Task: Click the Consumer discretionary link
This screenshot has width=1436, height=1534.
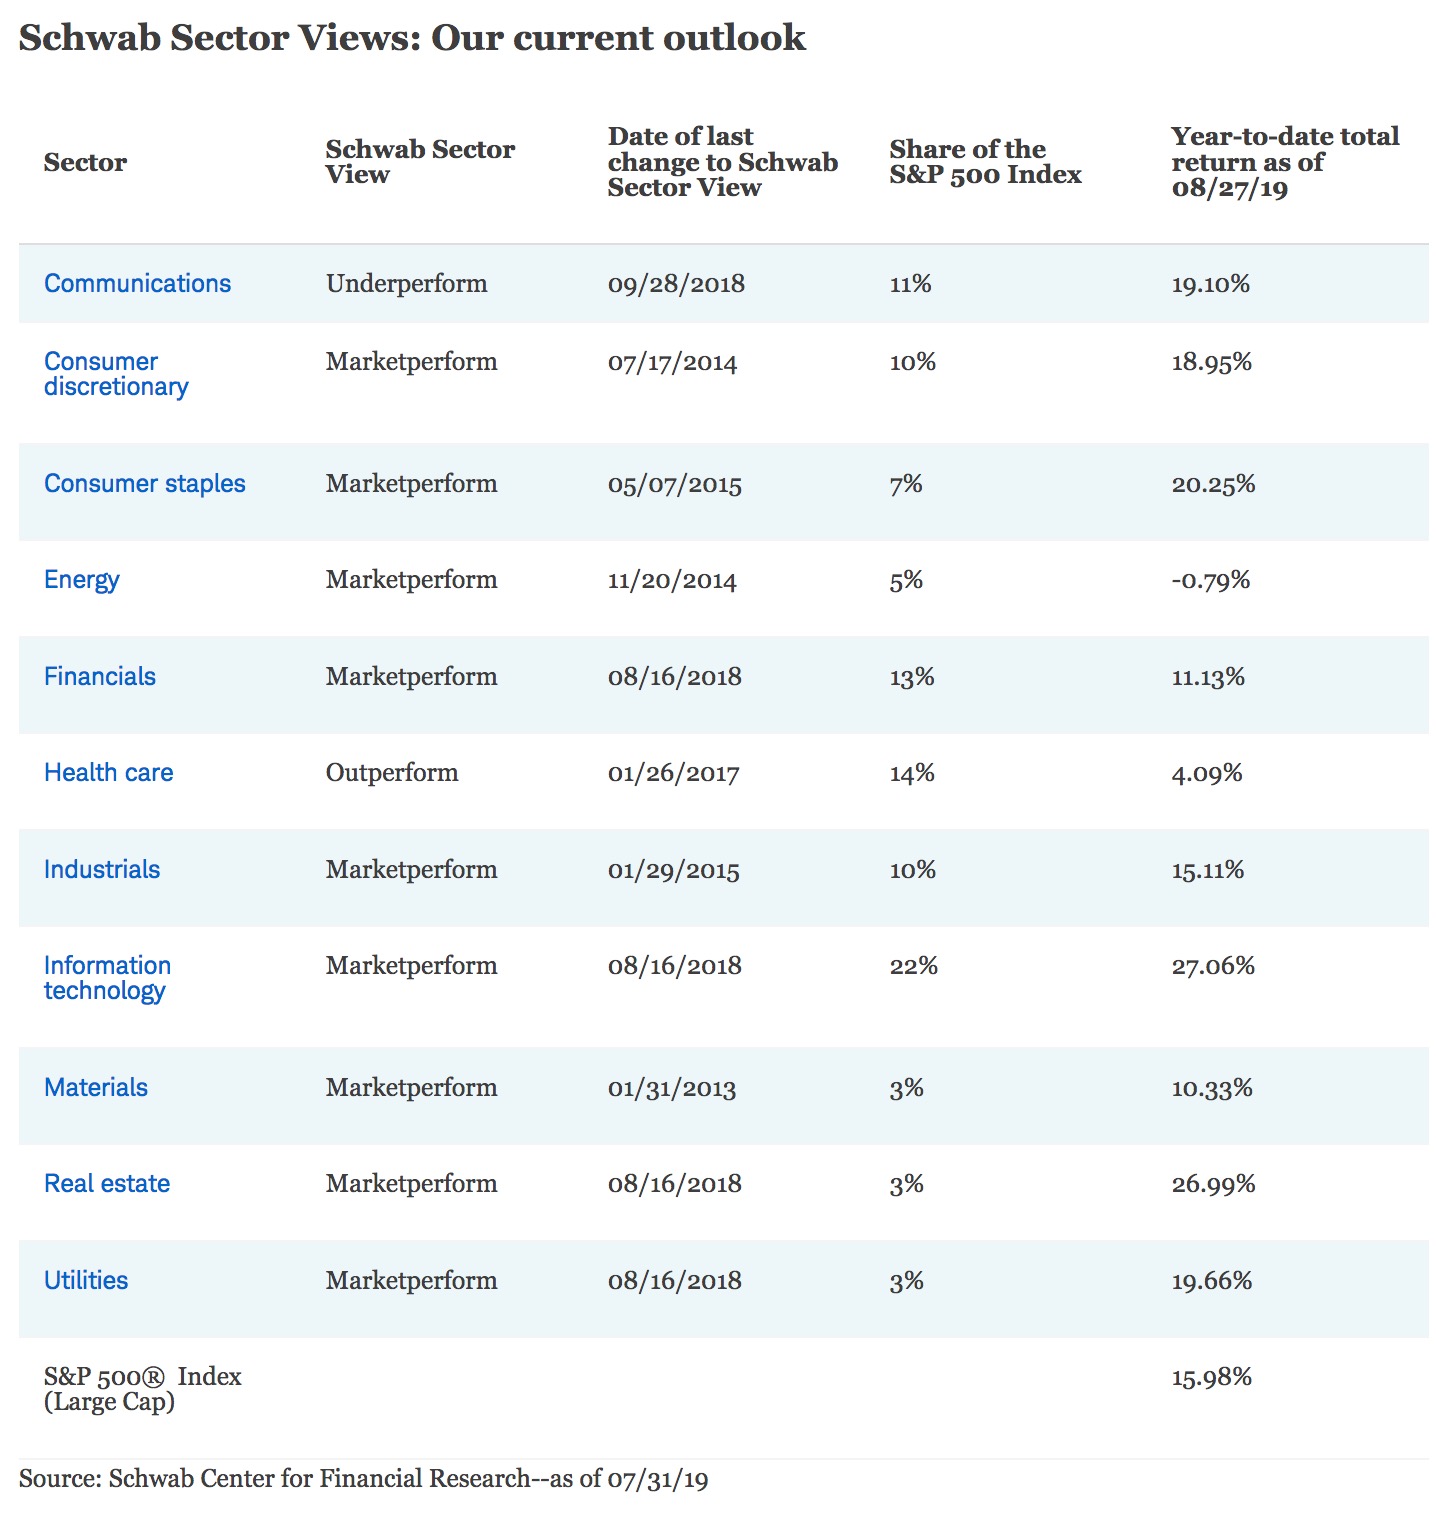Action: (116, 374)
